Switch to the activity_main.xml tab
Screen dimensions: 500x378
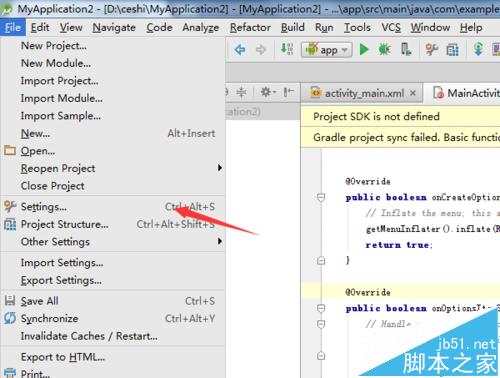pos(364,93)
